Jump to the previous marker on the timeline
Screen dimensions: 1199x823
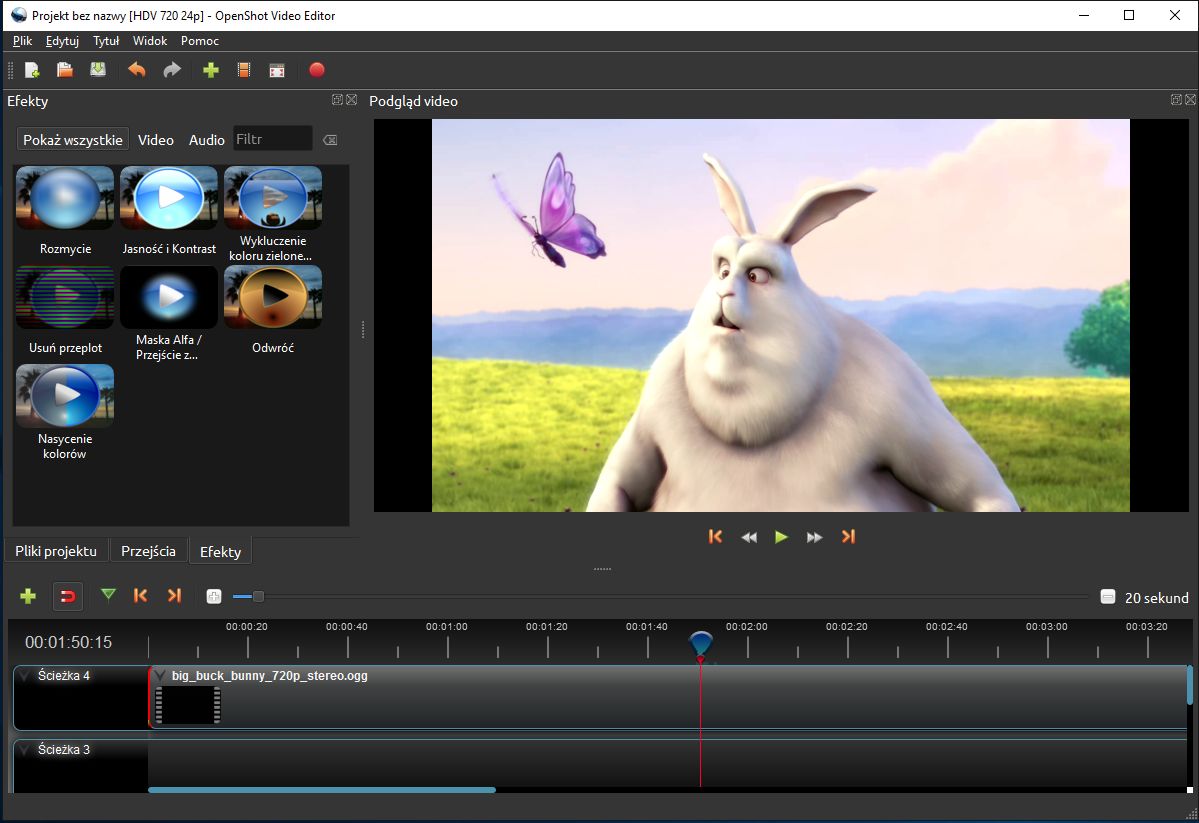click(x=141, y=595)
